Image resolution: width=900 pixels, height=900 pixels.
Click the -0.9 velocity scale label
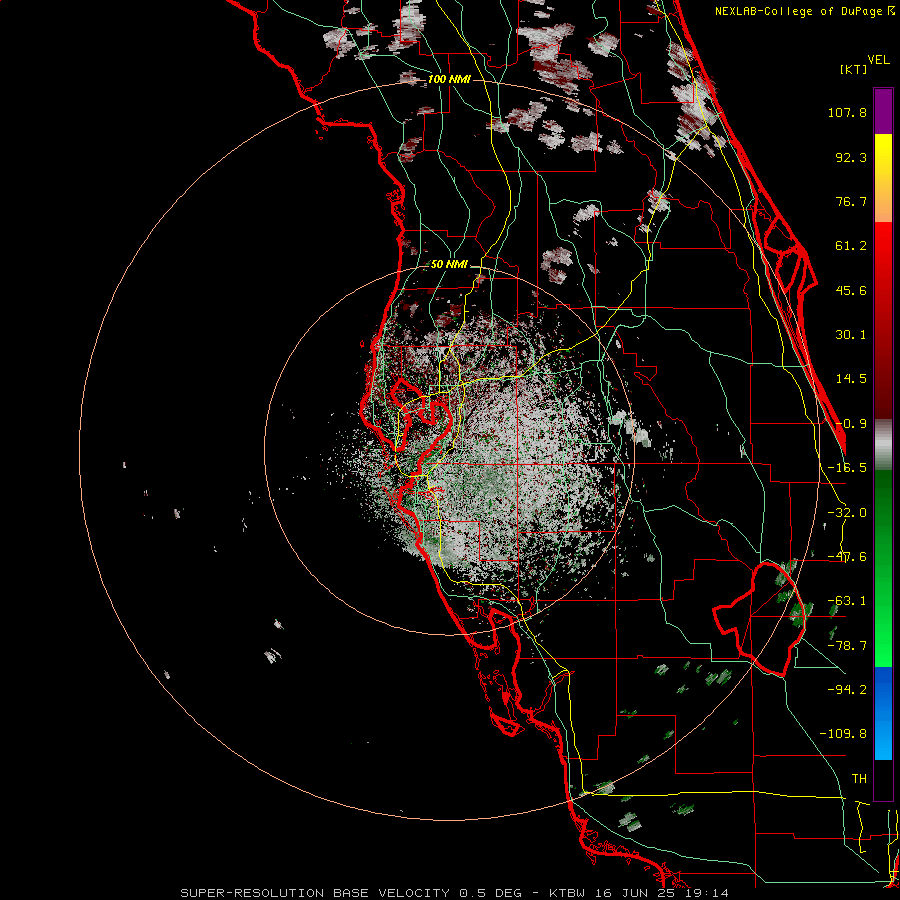click(851, 424)
